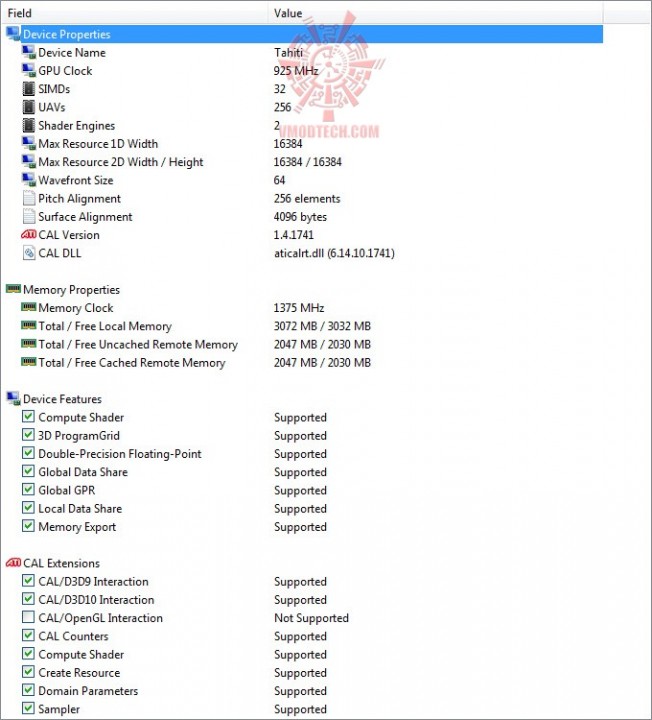Click the CAL version value 1.4.1741
This screenshot has width=652, height=720.
pos(293,235)
